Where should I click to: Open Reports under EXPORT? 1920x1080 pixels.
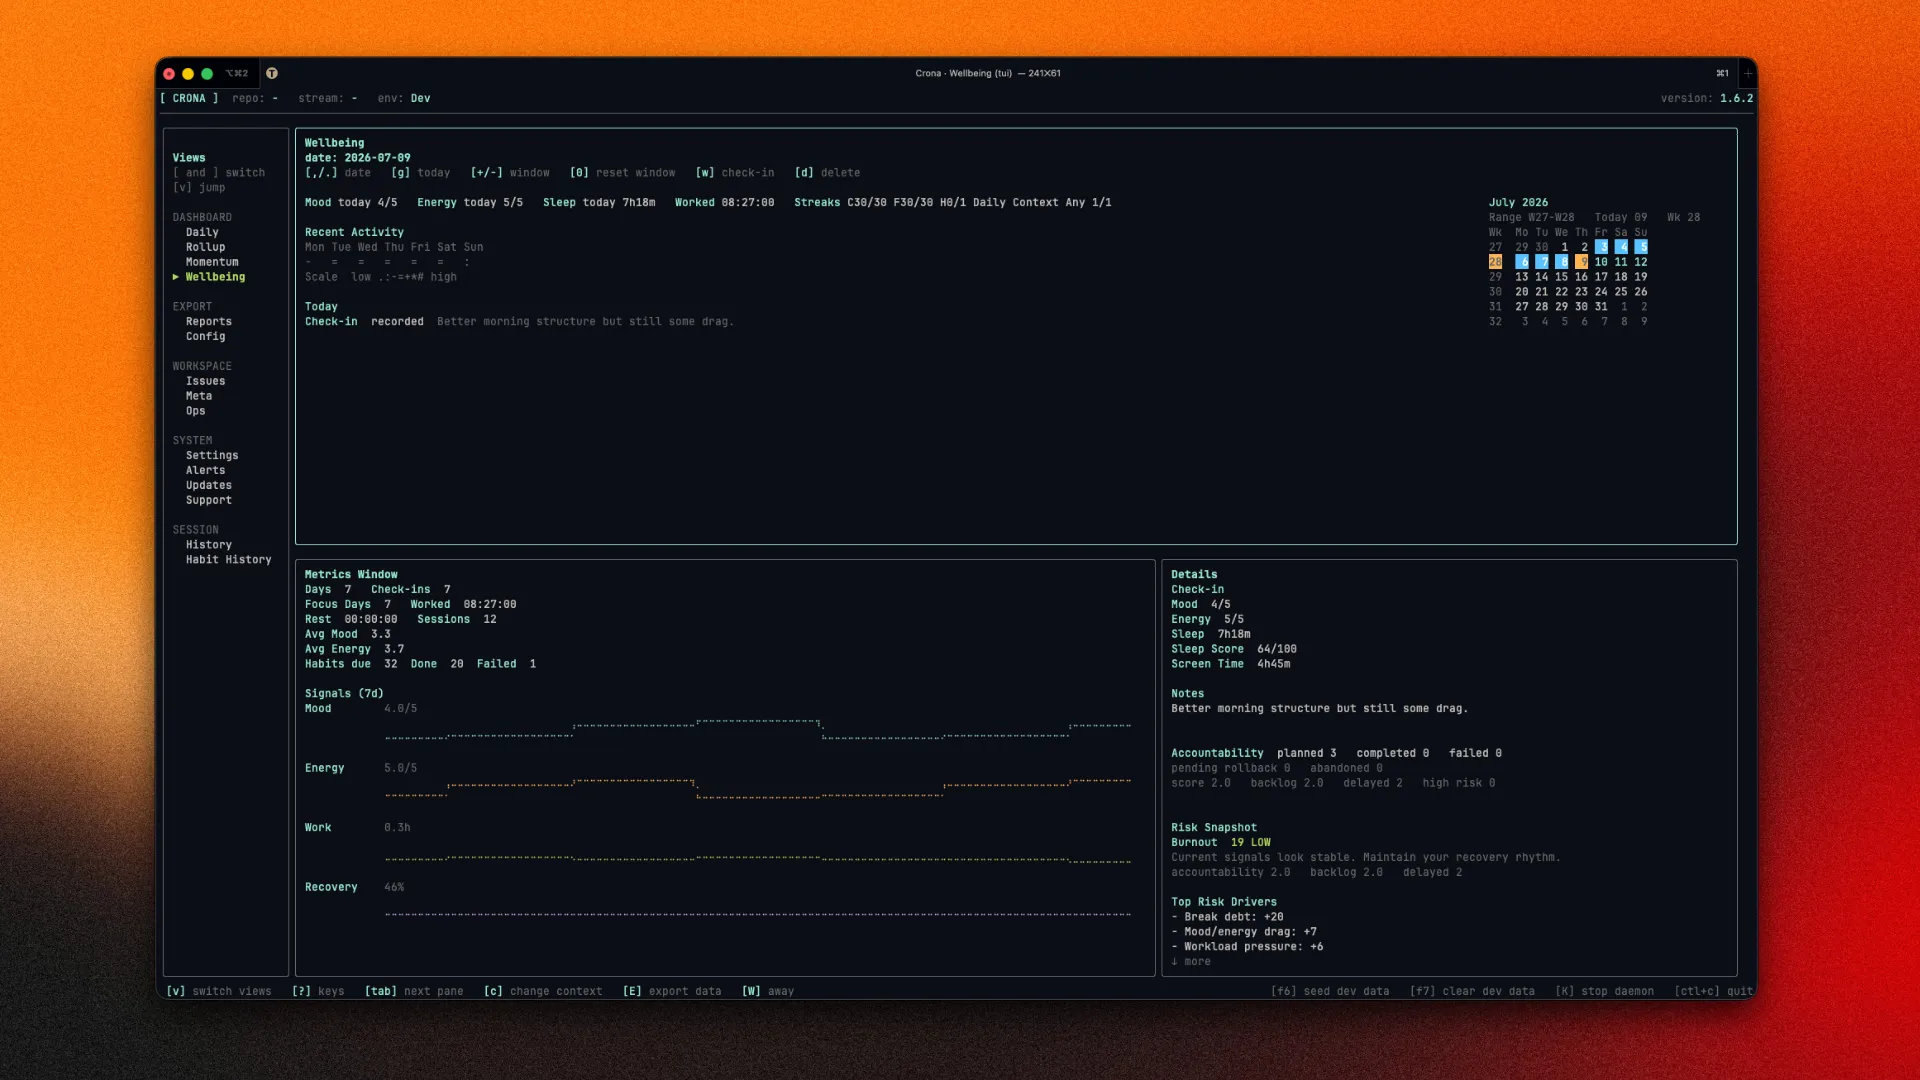(208, 322)
